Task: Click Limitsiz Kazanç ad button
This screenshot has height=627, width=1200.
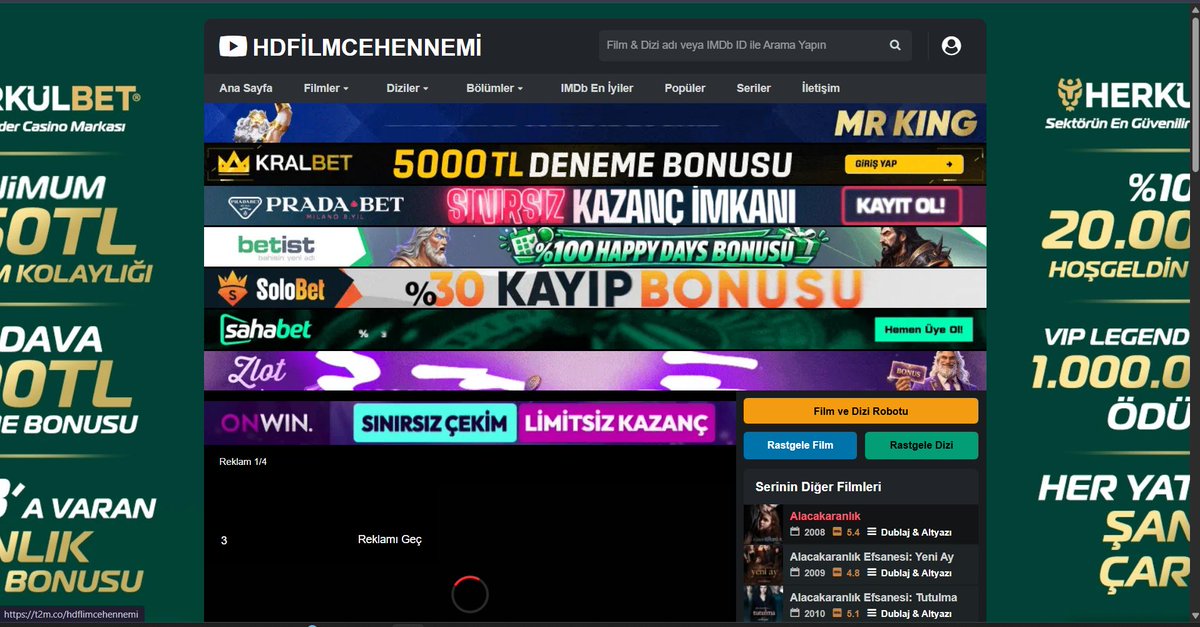Action: pos(616,423)
